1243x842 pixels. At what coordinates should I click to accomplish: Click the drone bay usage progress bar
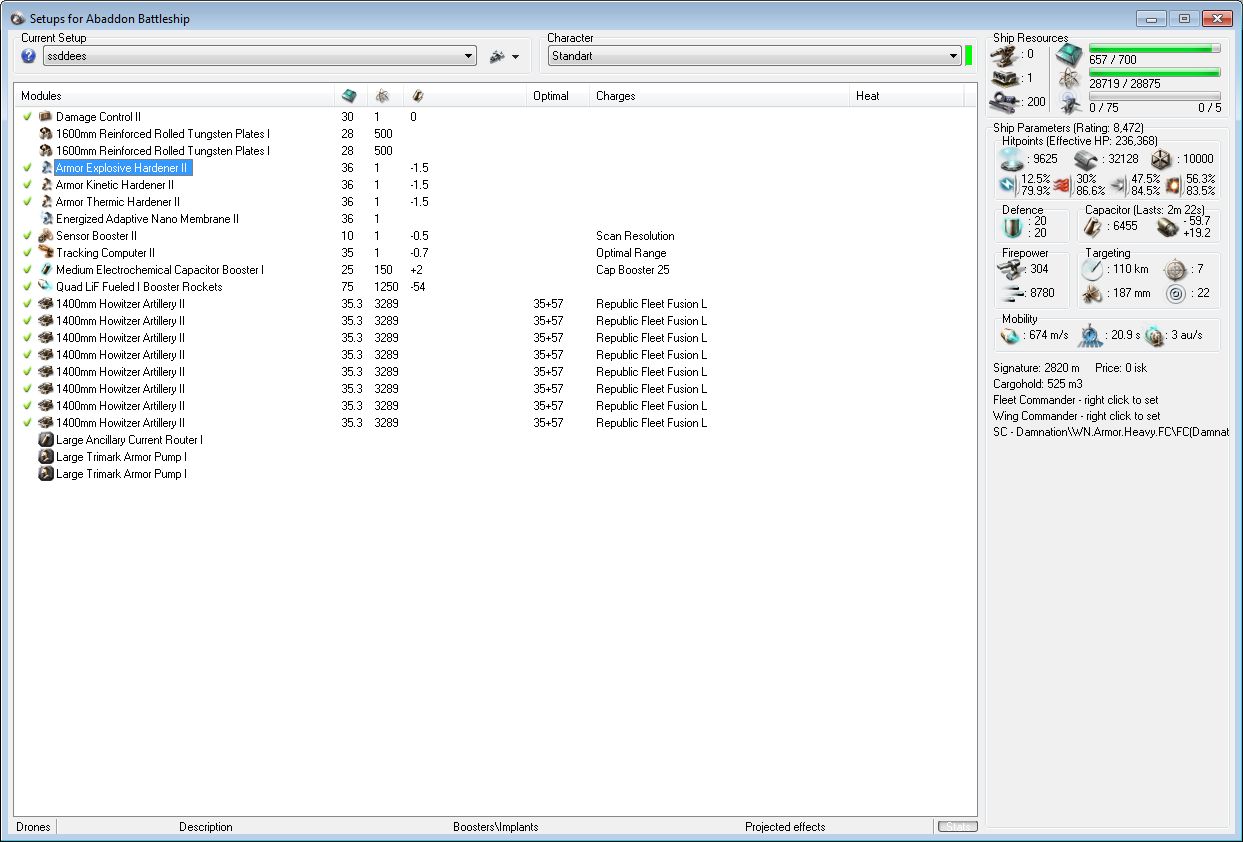[x=1154, y=96]
